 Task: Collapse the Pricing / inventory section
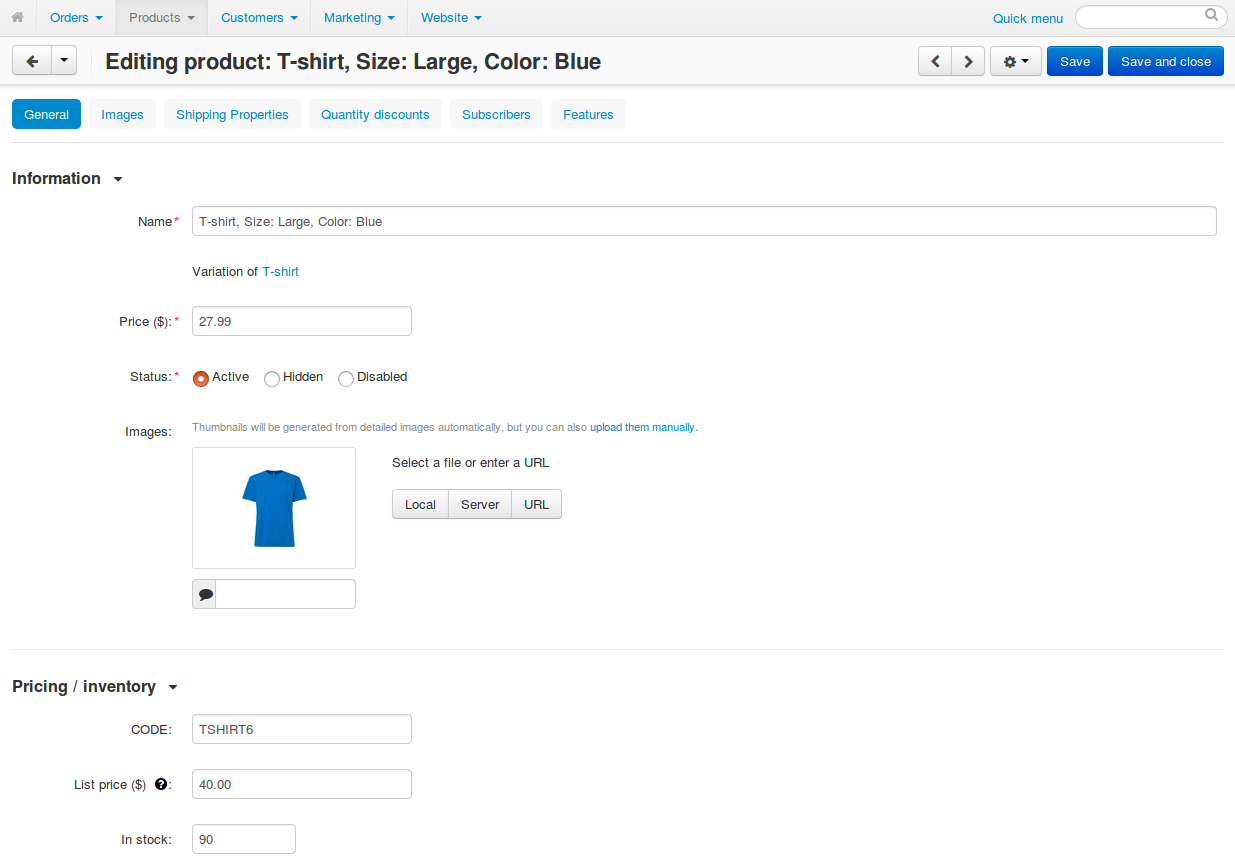click(95, 686)
